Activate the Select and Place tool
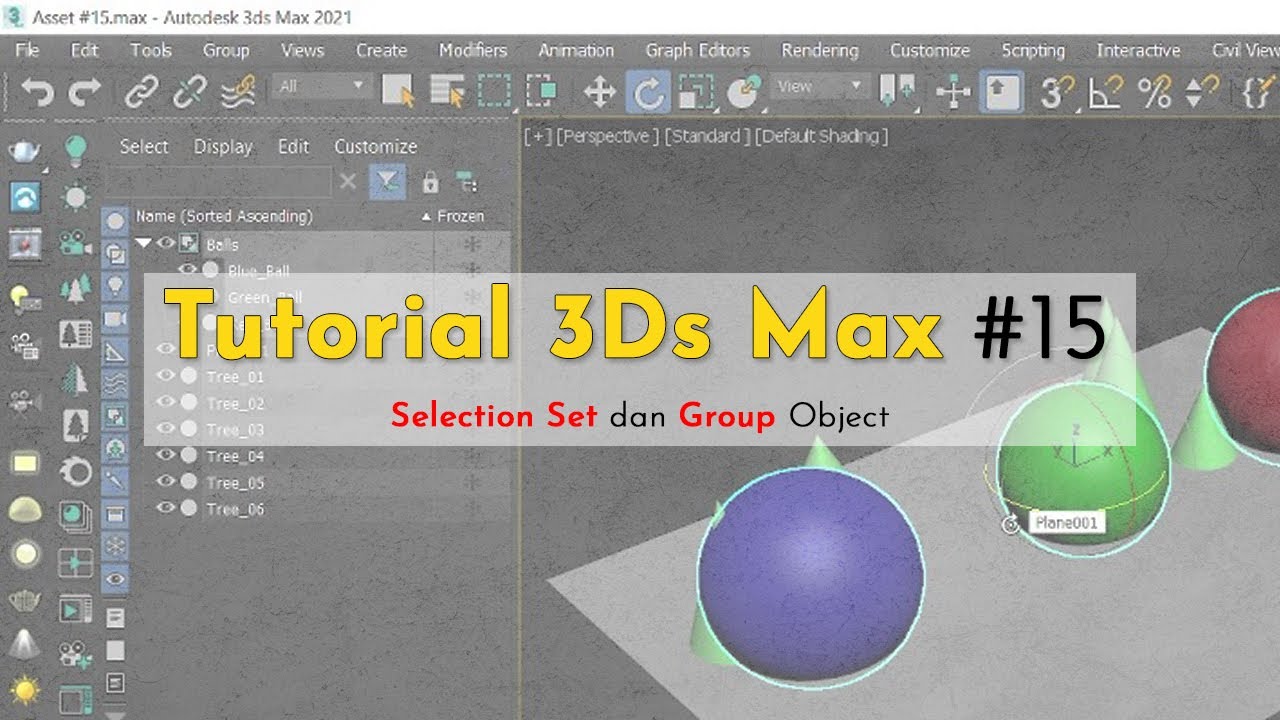Screen dimensions: 1280x720 743,93
